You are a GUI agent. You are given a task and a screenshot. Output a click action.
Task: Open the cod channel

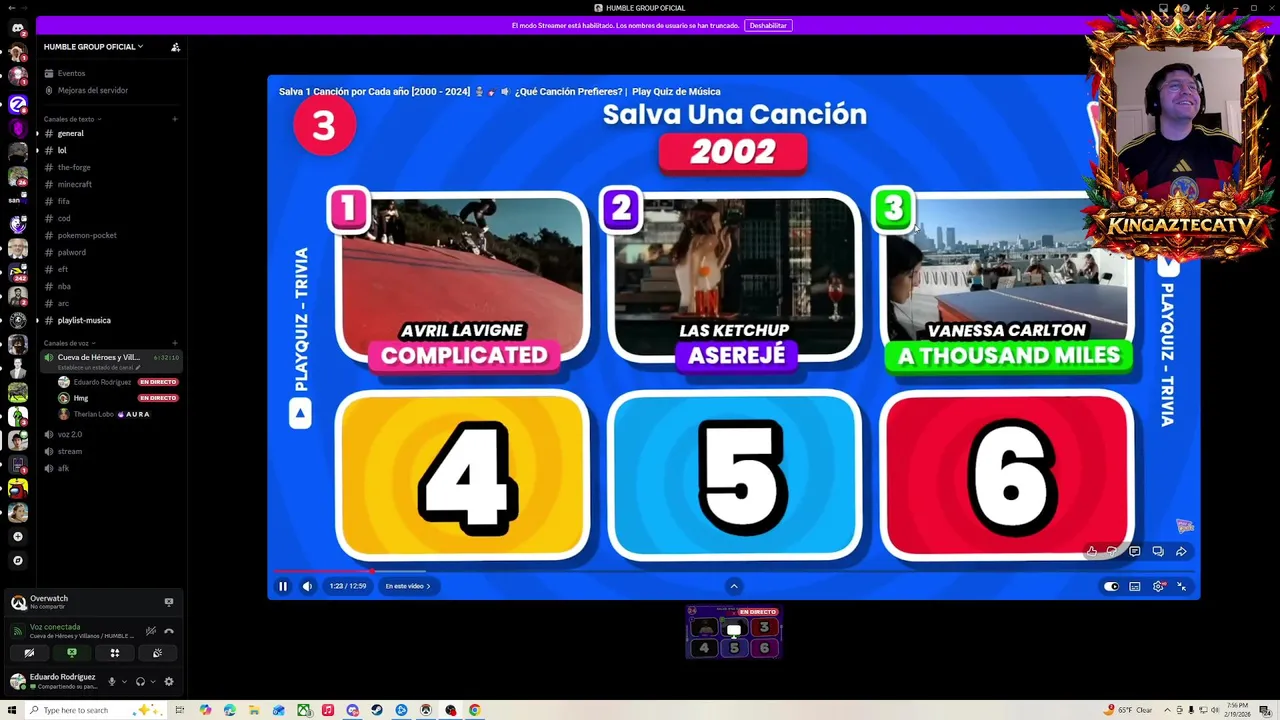pyautogui.click(x=110, y=218)
